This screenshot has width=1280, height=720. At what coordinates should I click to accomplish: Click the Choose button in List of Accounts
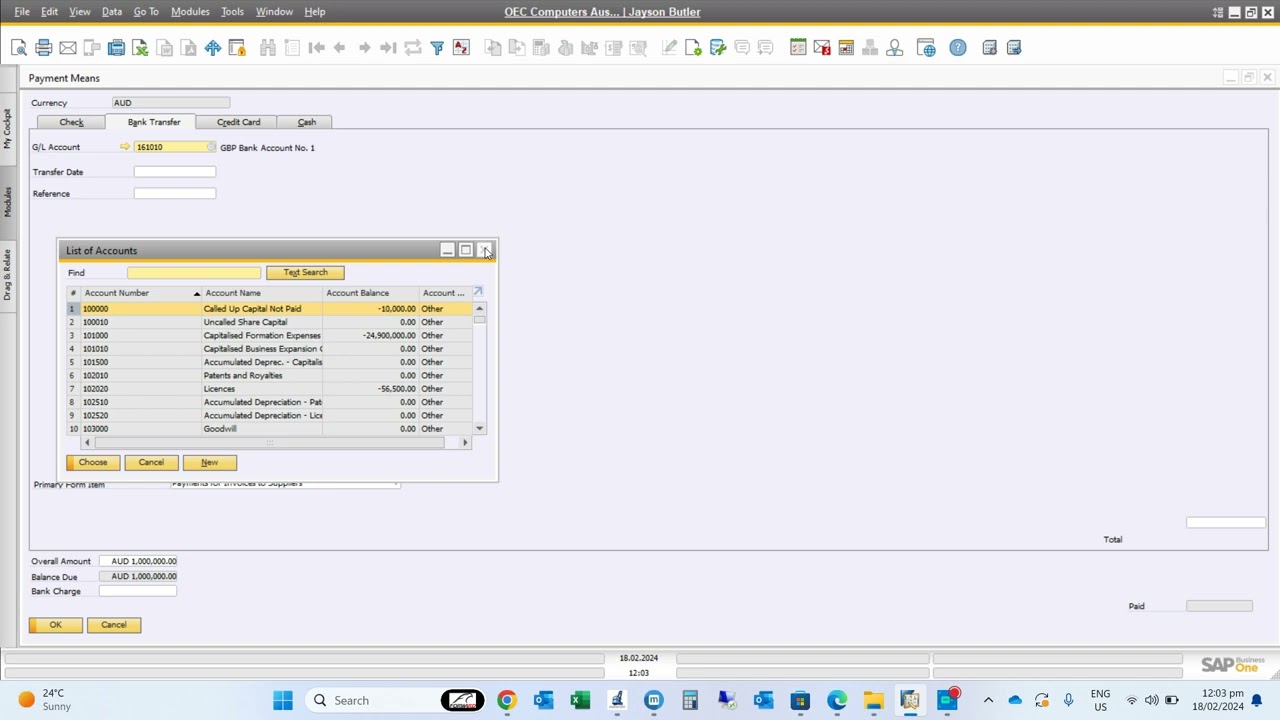[93, 462]
